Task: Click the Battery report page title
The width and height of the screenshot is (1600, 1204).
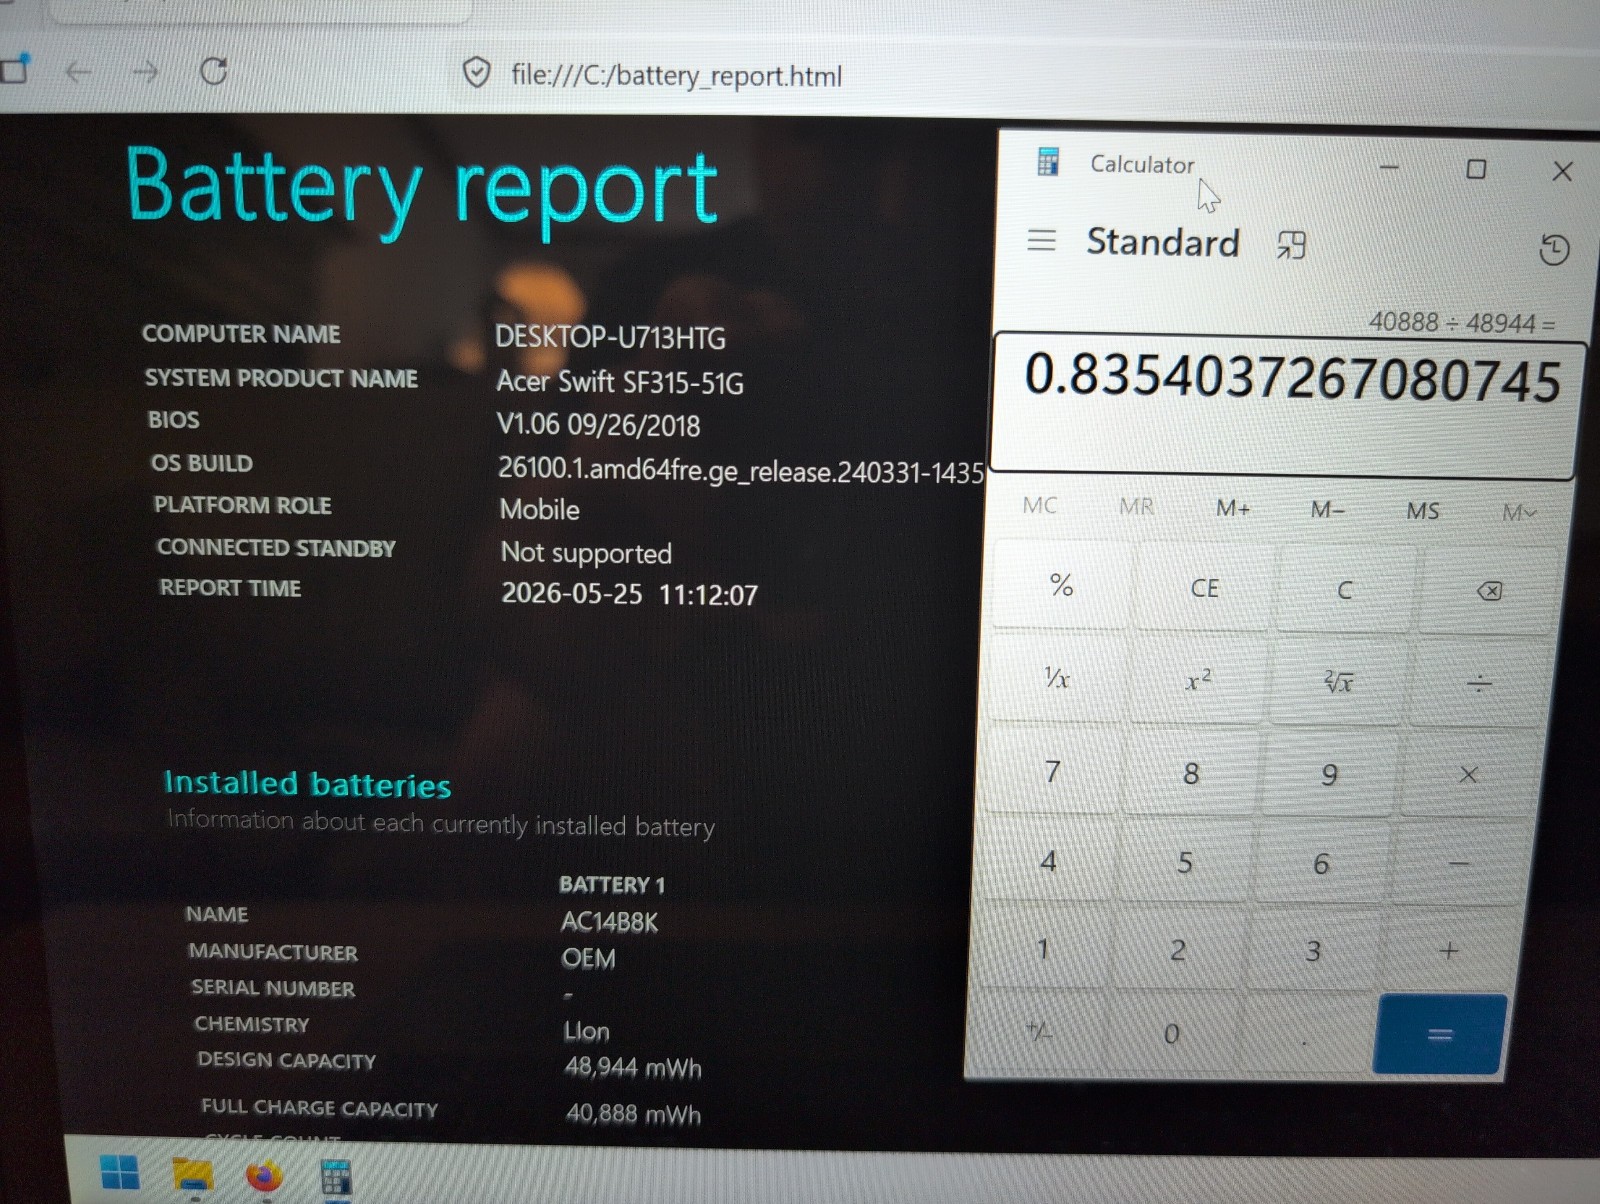Action: [421, 190]
